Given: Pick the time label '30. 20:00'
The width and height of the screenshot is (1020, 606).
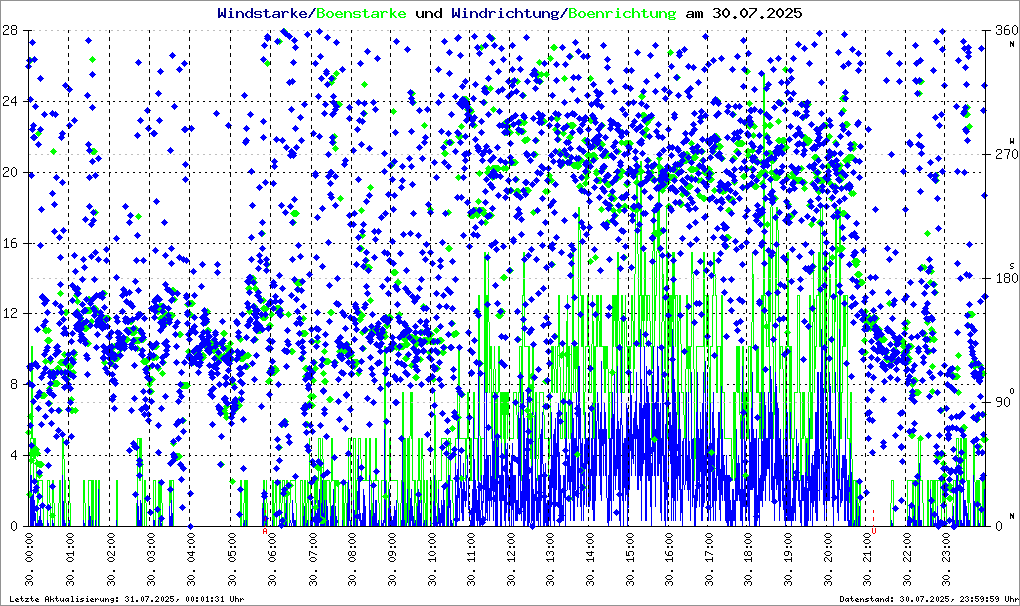Looking at the screenshot, I should 827,559.
